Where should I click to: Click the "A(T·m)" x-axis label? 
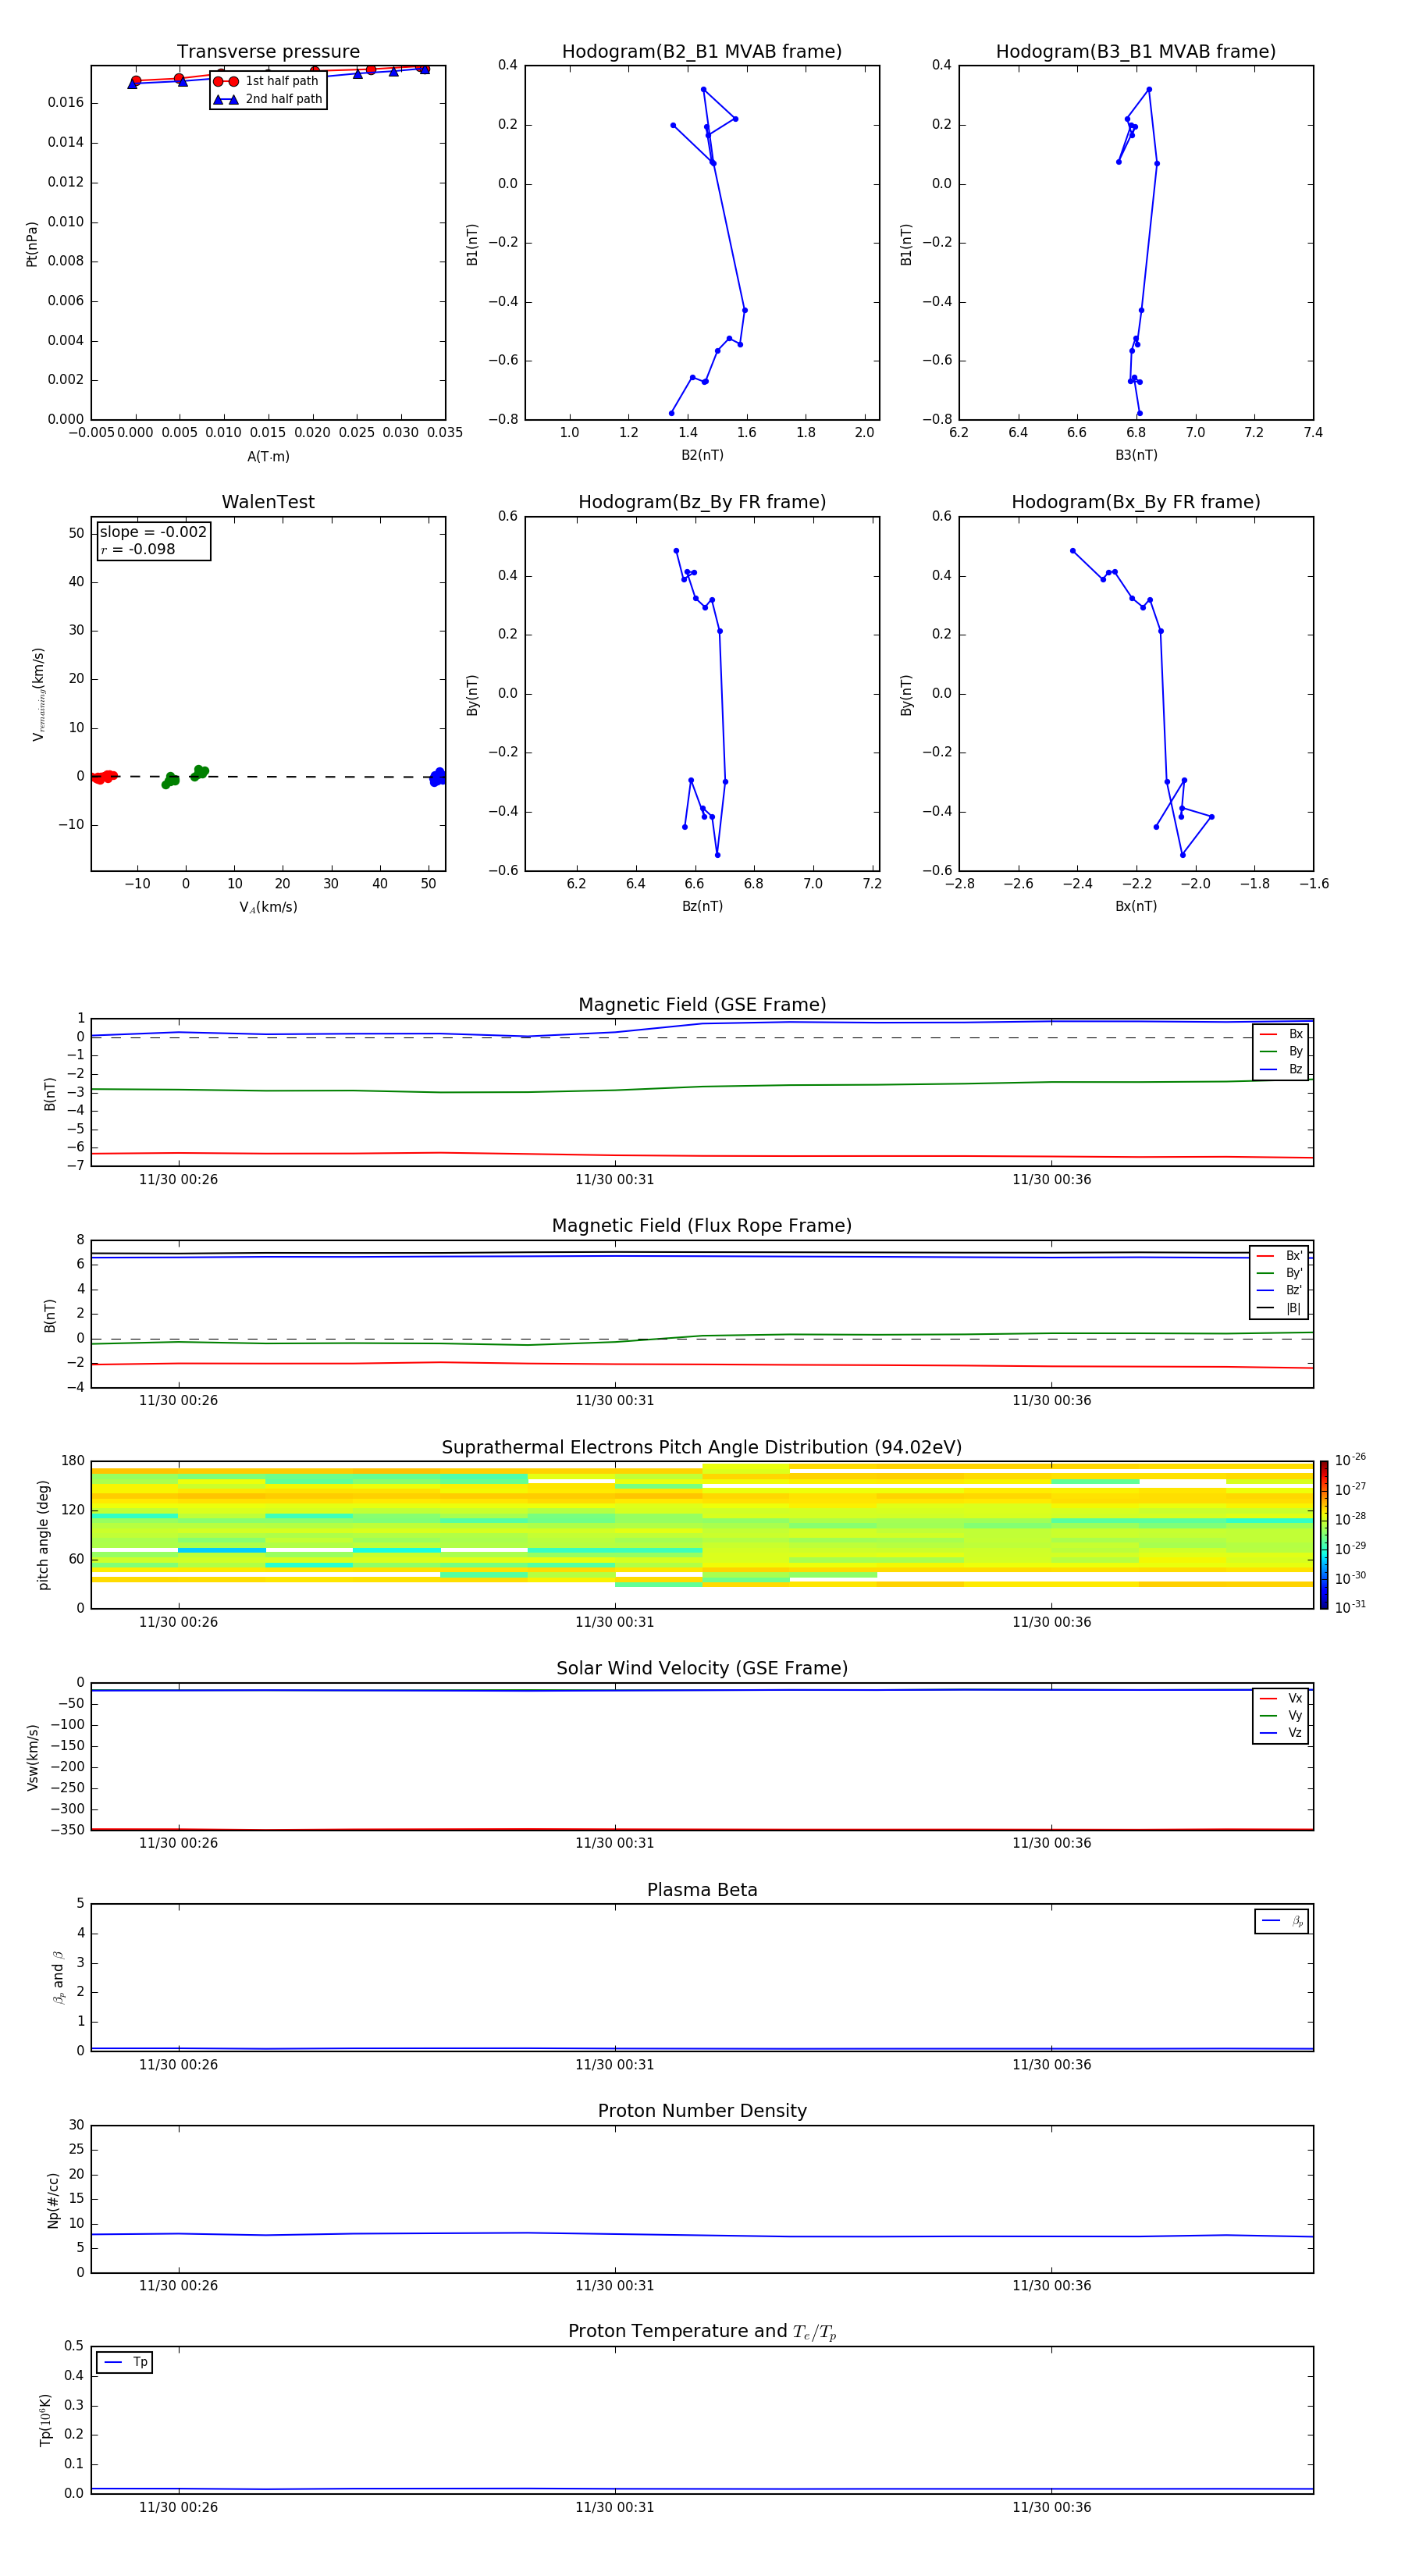(268, 456)
